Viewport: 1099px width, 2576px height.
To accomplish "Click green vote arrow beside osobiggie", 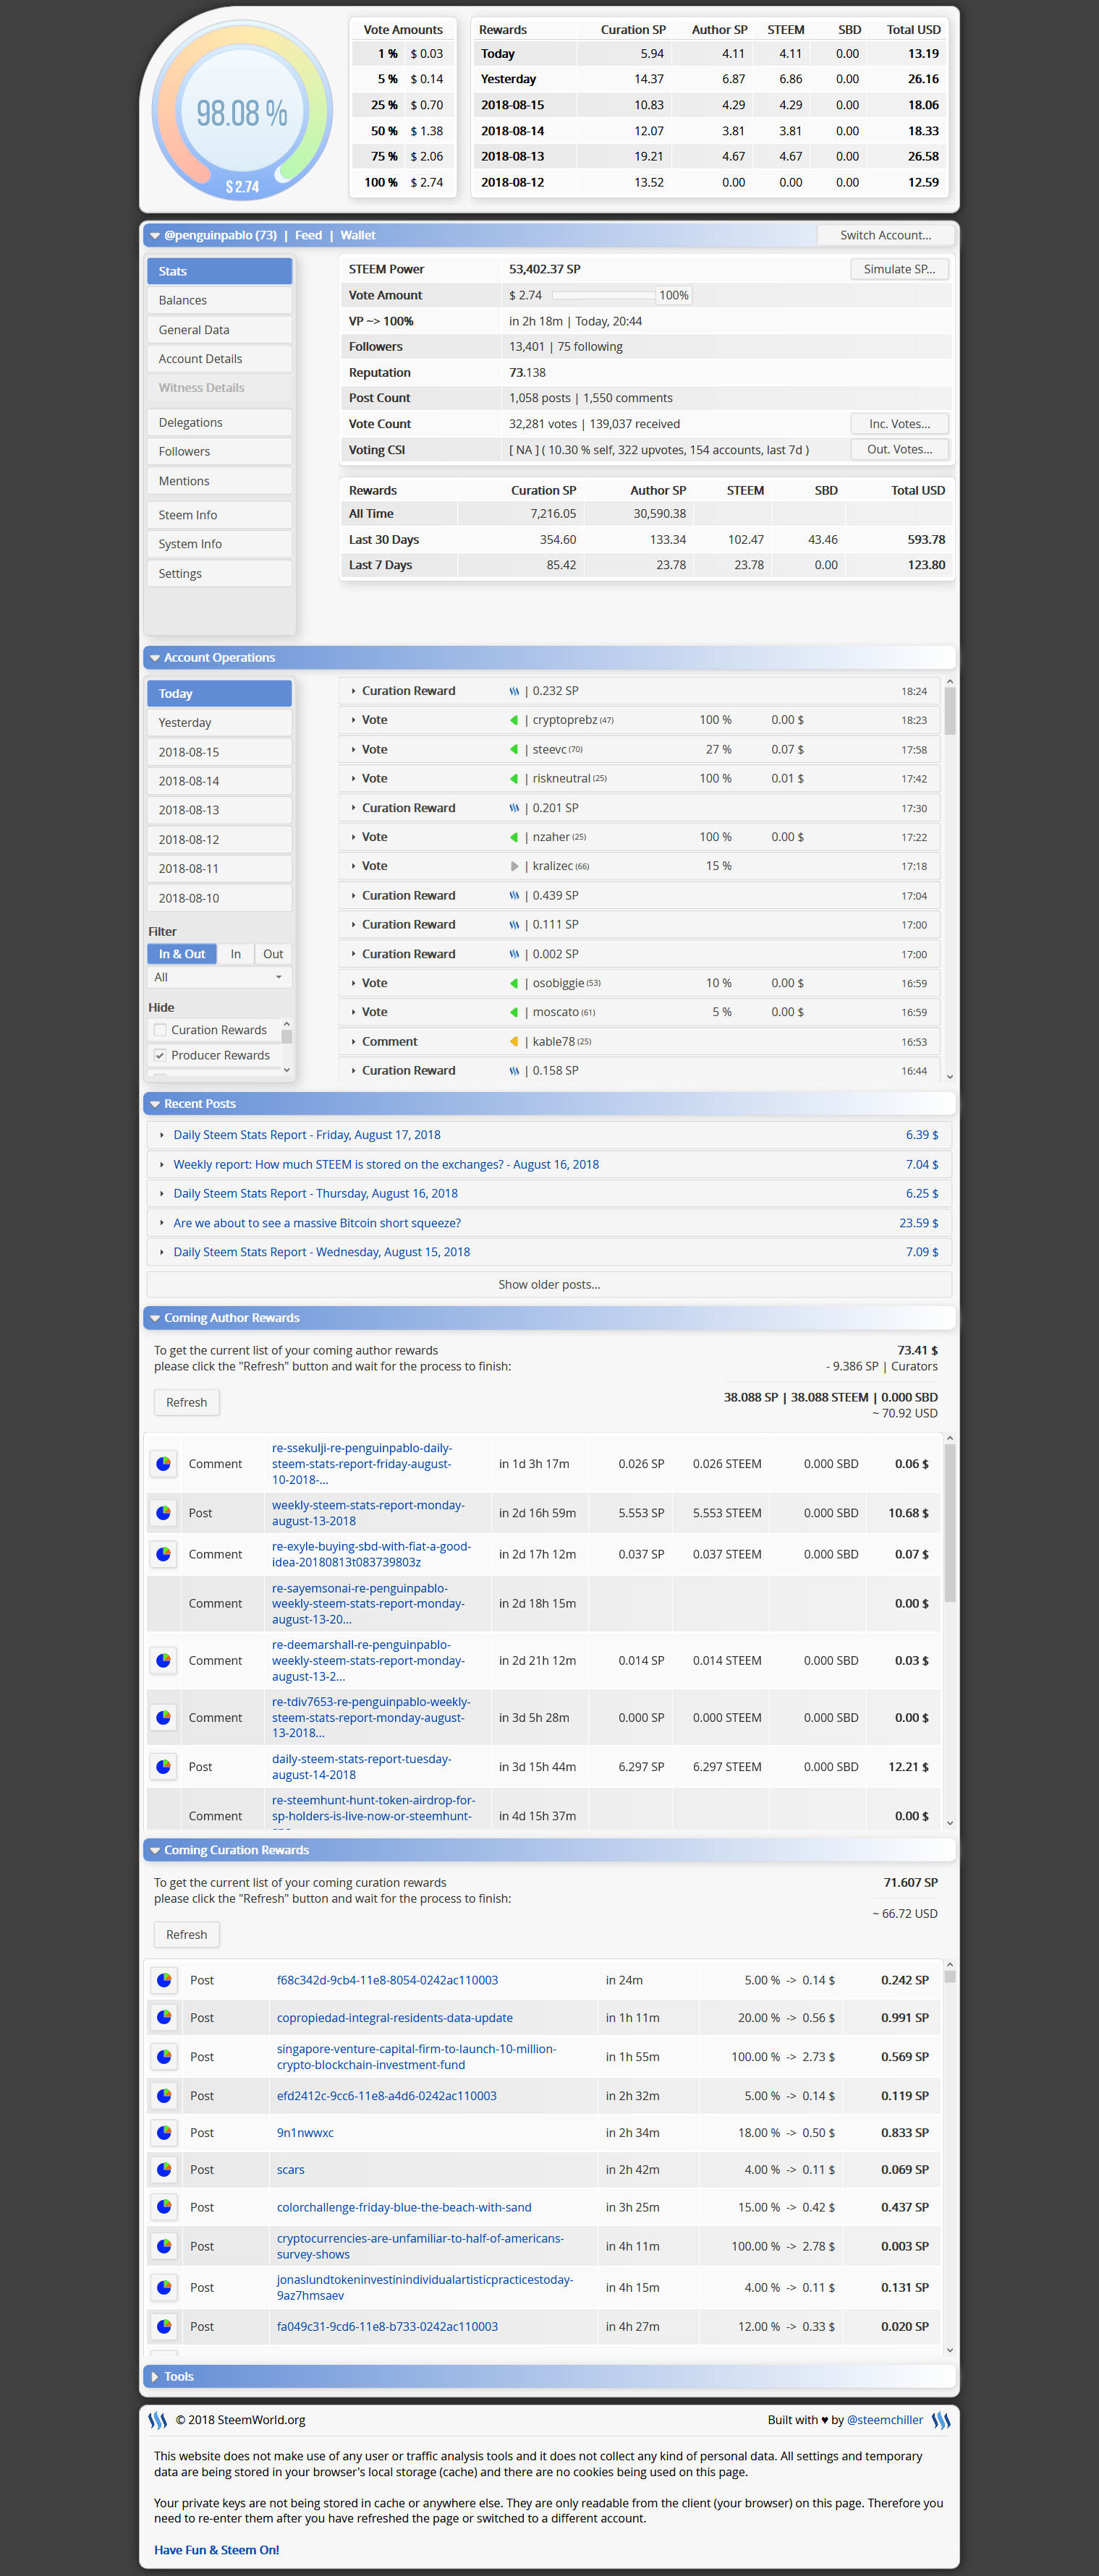I will tap(514, 983).
